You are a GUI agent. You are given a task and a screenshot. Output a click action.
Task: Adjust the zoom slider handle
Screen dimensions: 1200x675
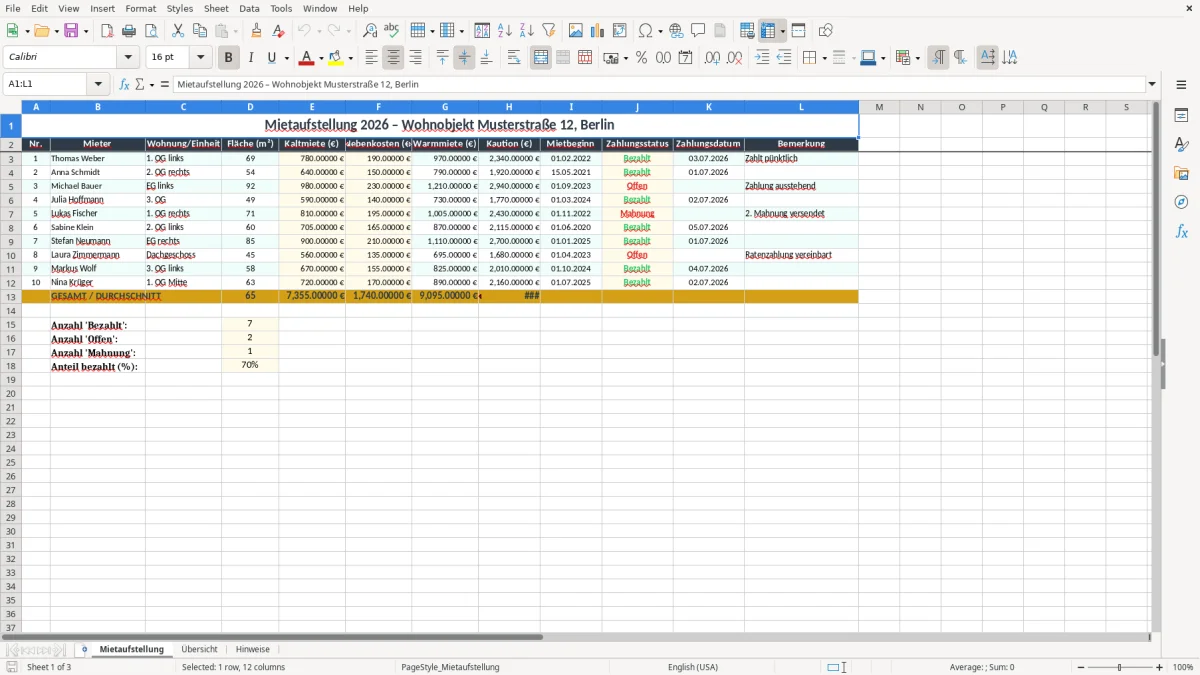point(1119,667)
